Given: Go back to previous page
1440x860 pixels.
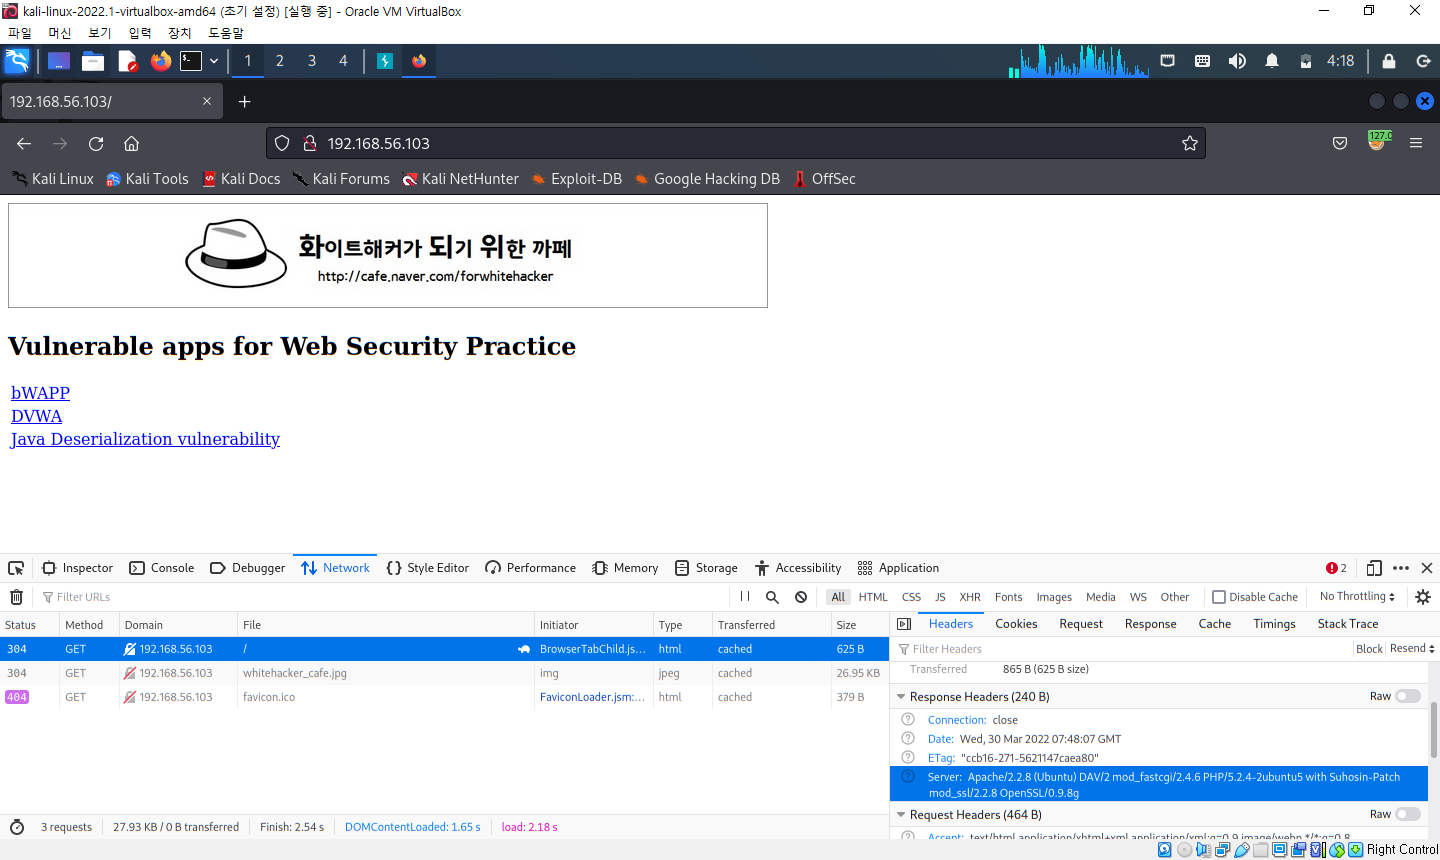Looking at the screenshot, I should (24, 144).
